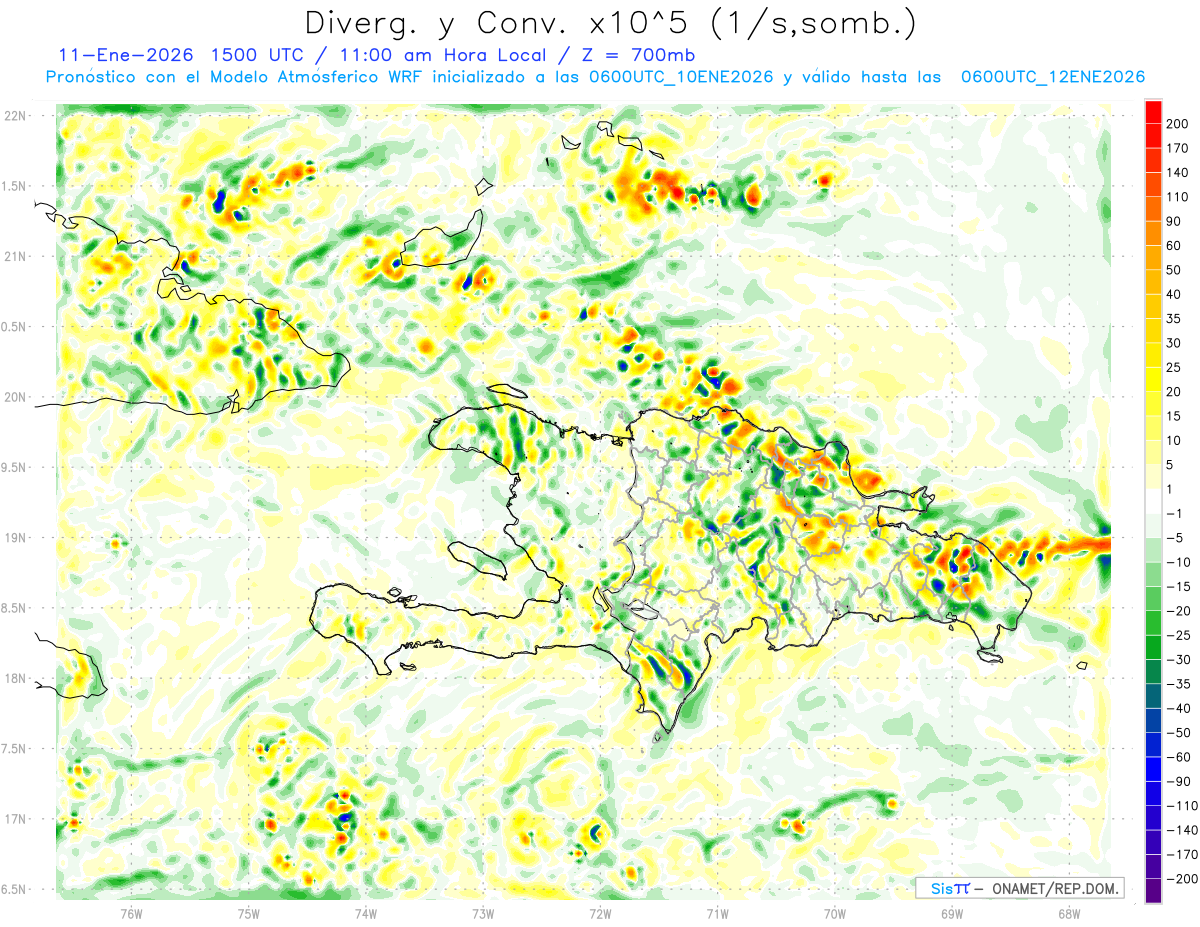Click the chart title "Diverg. y Conv. x10^5"
The width and height of the screenshot is (1200, 927).
click(503, 22)
